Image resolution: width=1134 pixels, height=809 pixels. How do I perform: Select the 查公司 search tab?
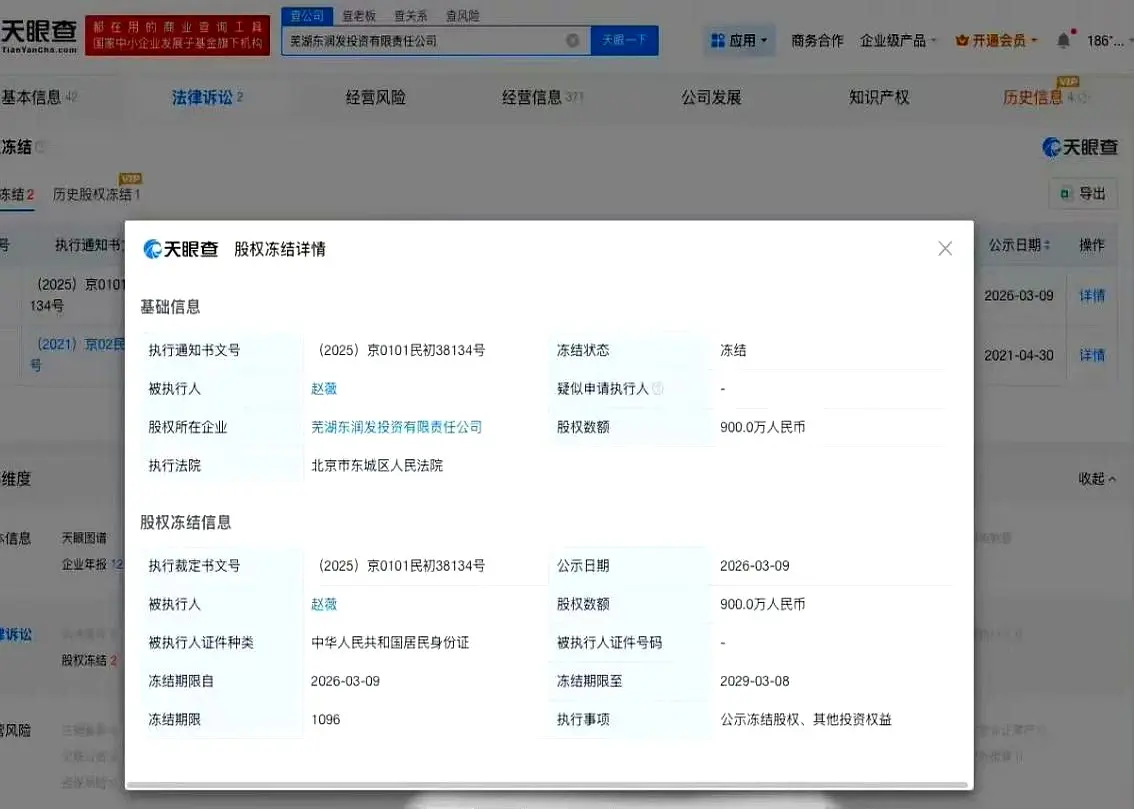(x=307, y=16)
